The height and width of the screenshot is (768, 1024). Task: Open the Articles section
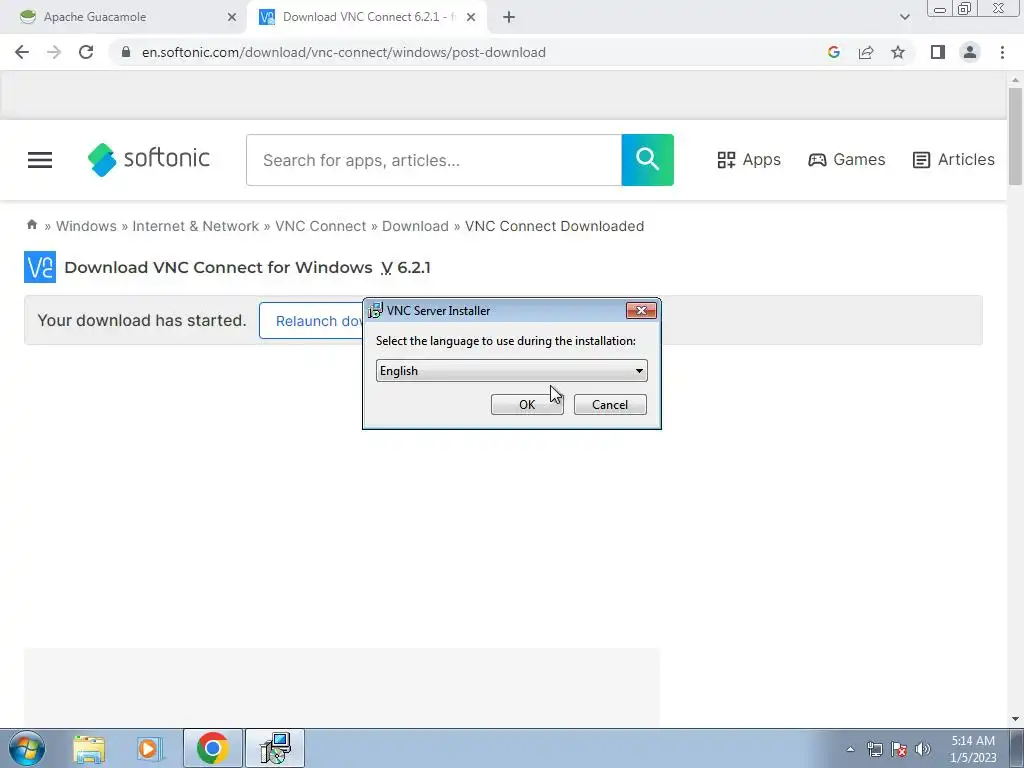pos(953,159)
